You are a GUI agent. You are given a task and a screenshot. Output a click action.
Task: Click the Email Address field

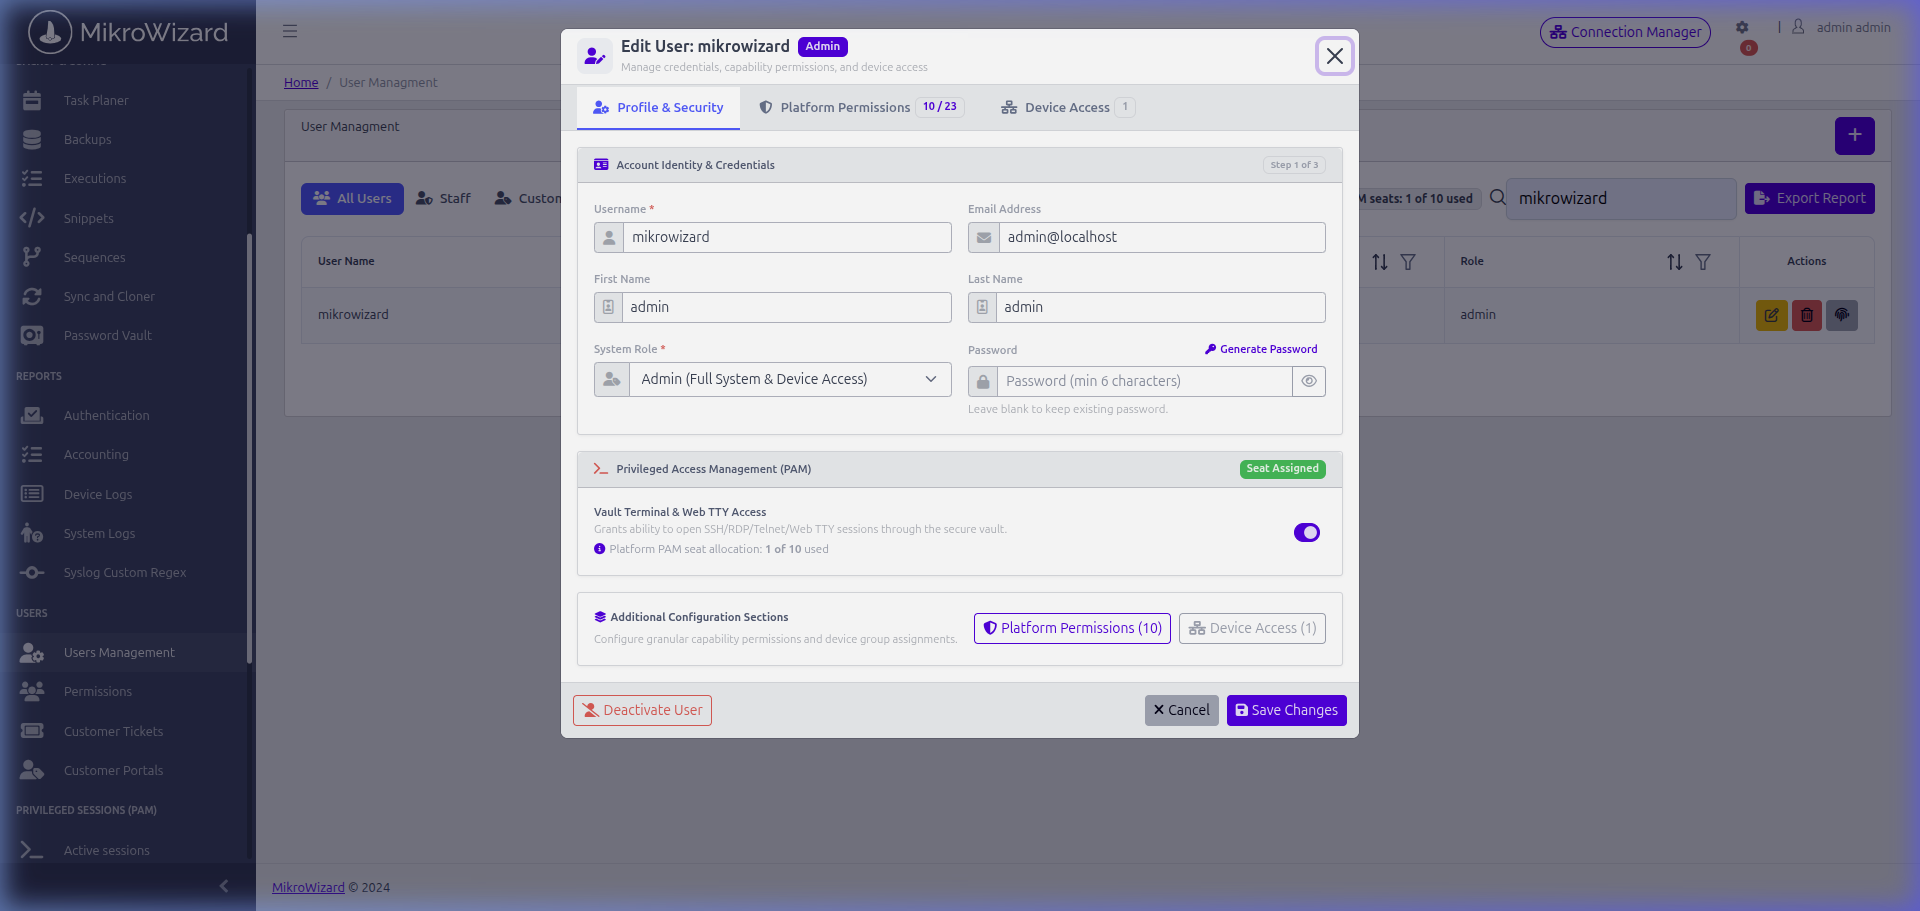(1162, 238)
